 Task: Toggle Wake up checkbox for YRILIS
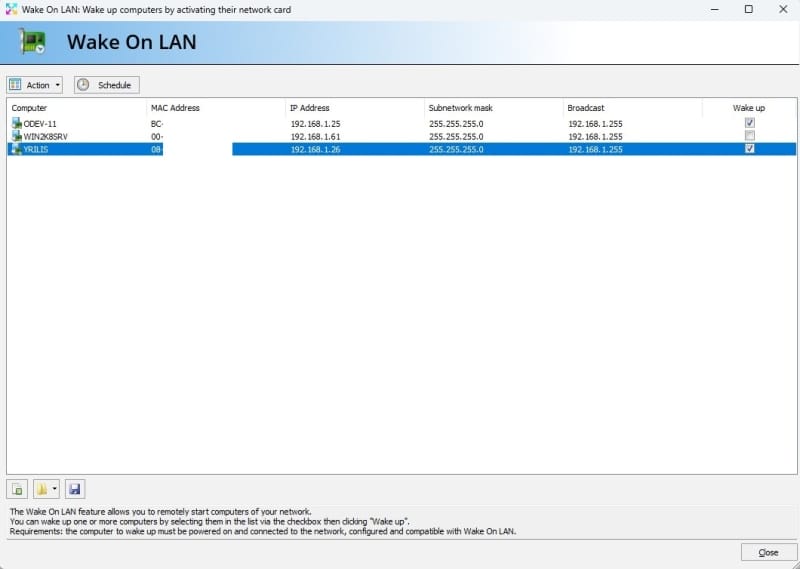[749, 149]
